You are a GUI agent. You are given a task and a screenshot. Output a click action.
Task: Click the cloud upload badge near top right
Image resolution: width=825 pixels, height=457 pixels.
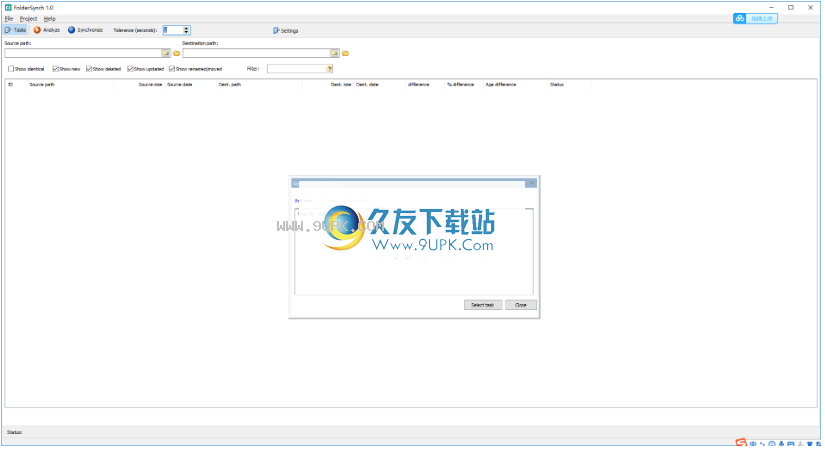(755, 18)
